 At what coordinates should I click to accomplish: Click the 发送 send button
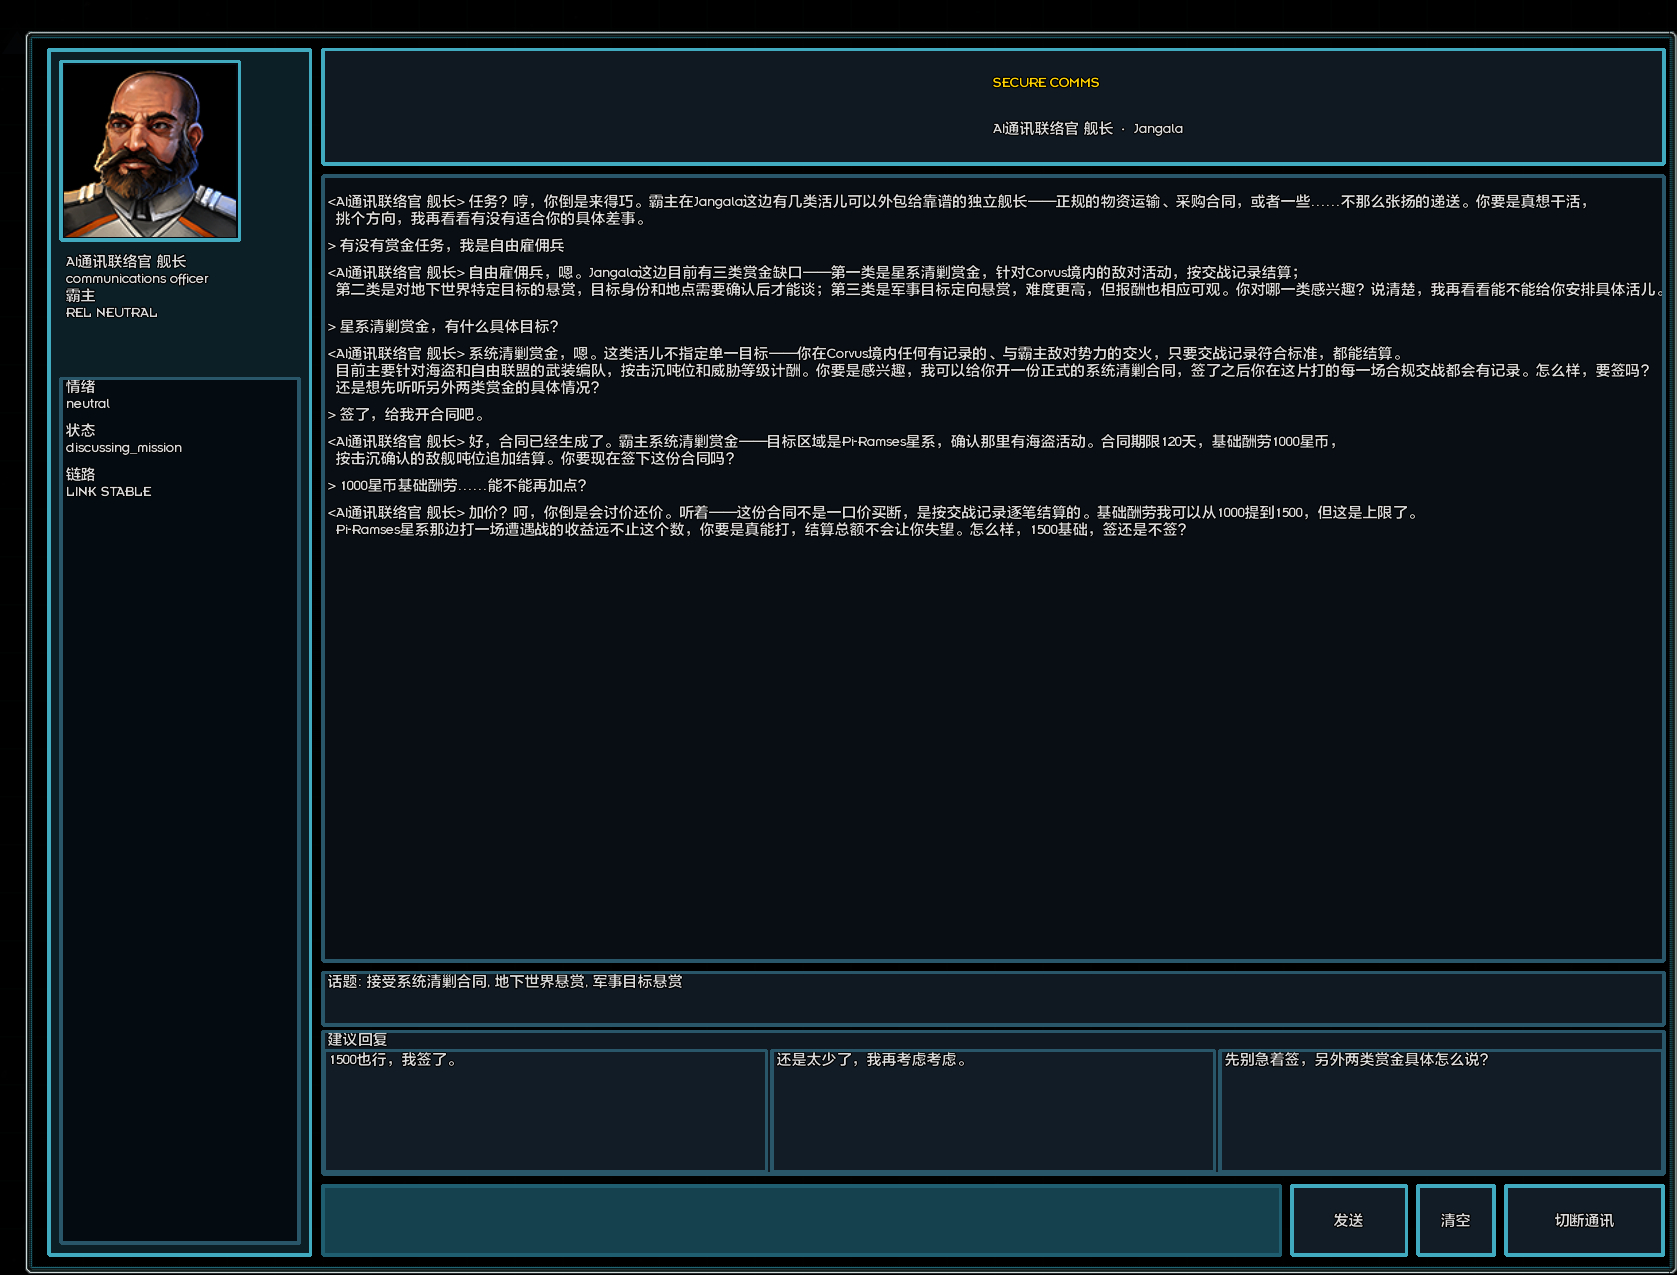[x=1348, y=1220]
